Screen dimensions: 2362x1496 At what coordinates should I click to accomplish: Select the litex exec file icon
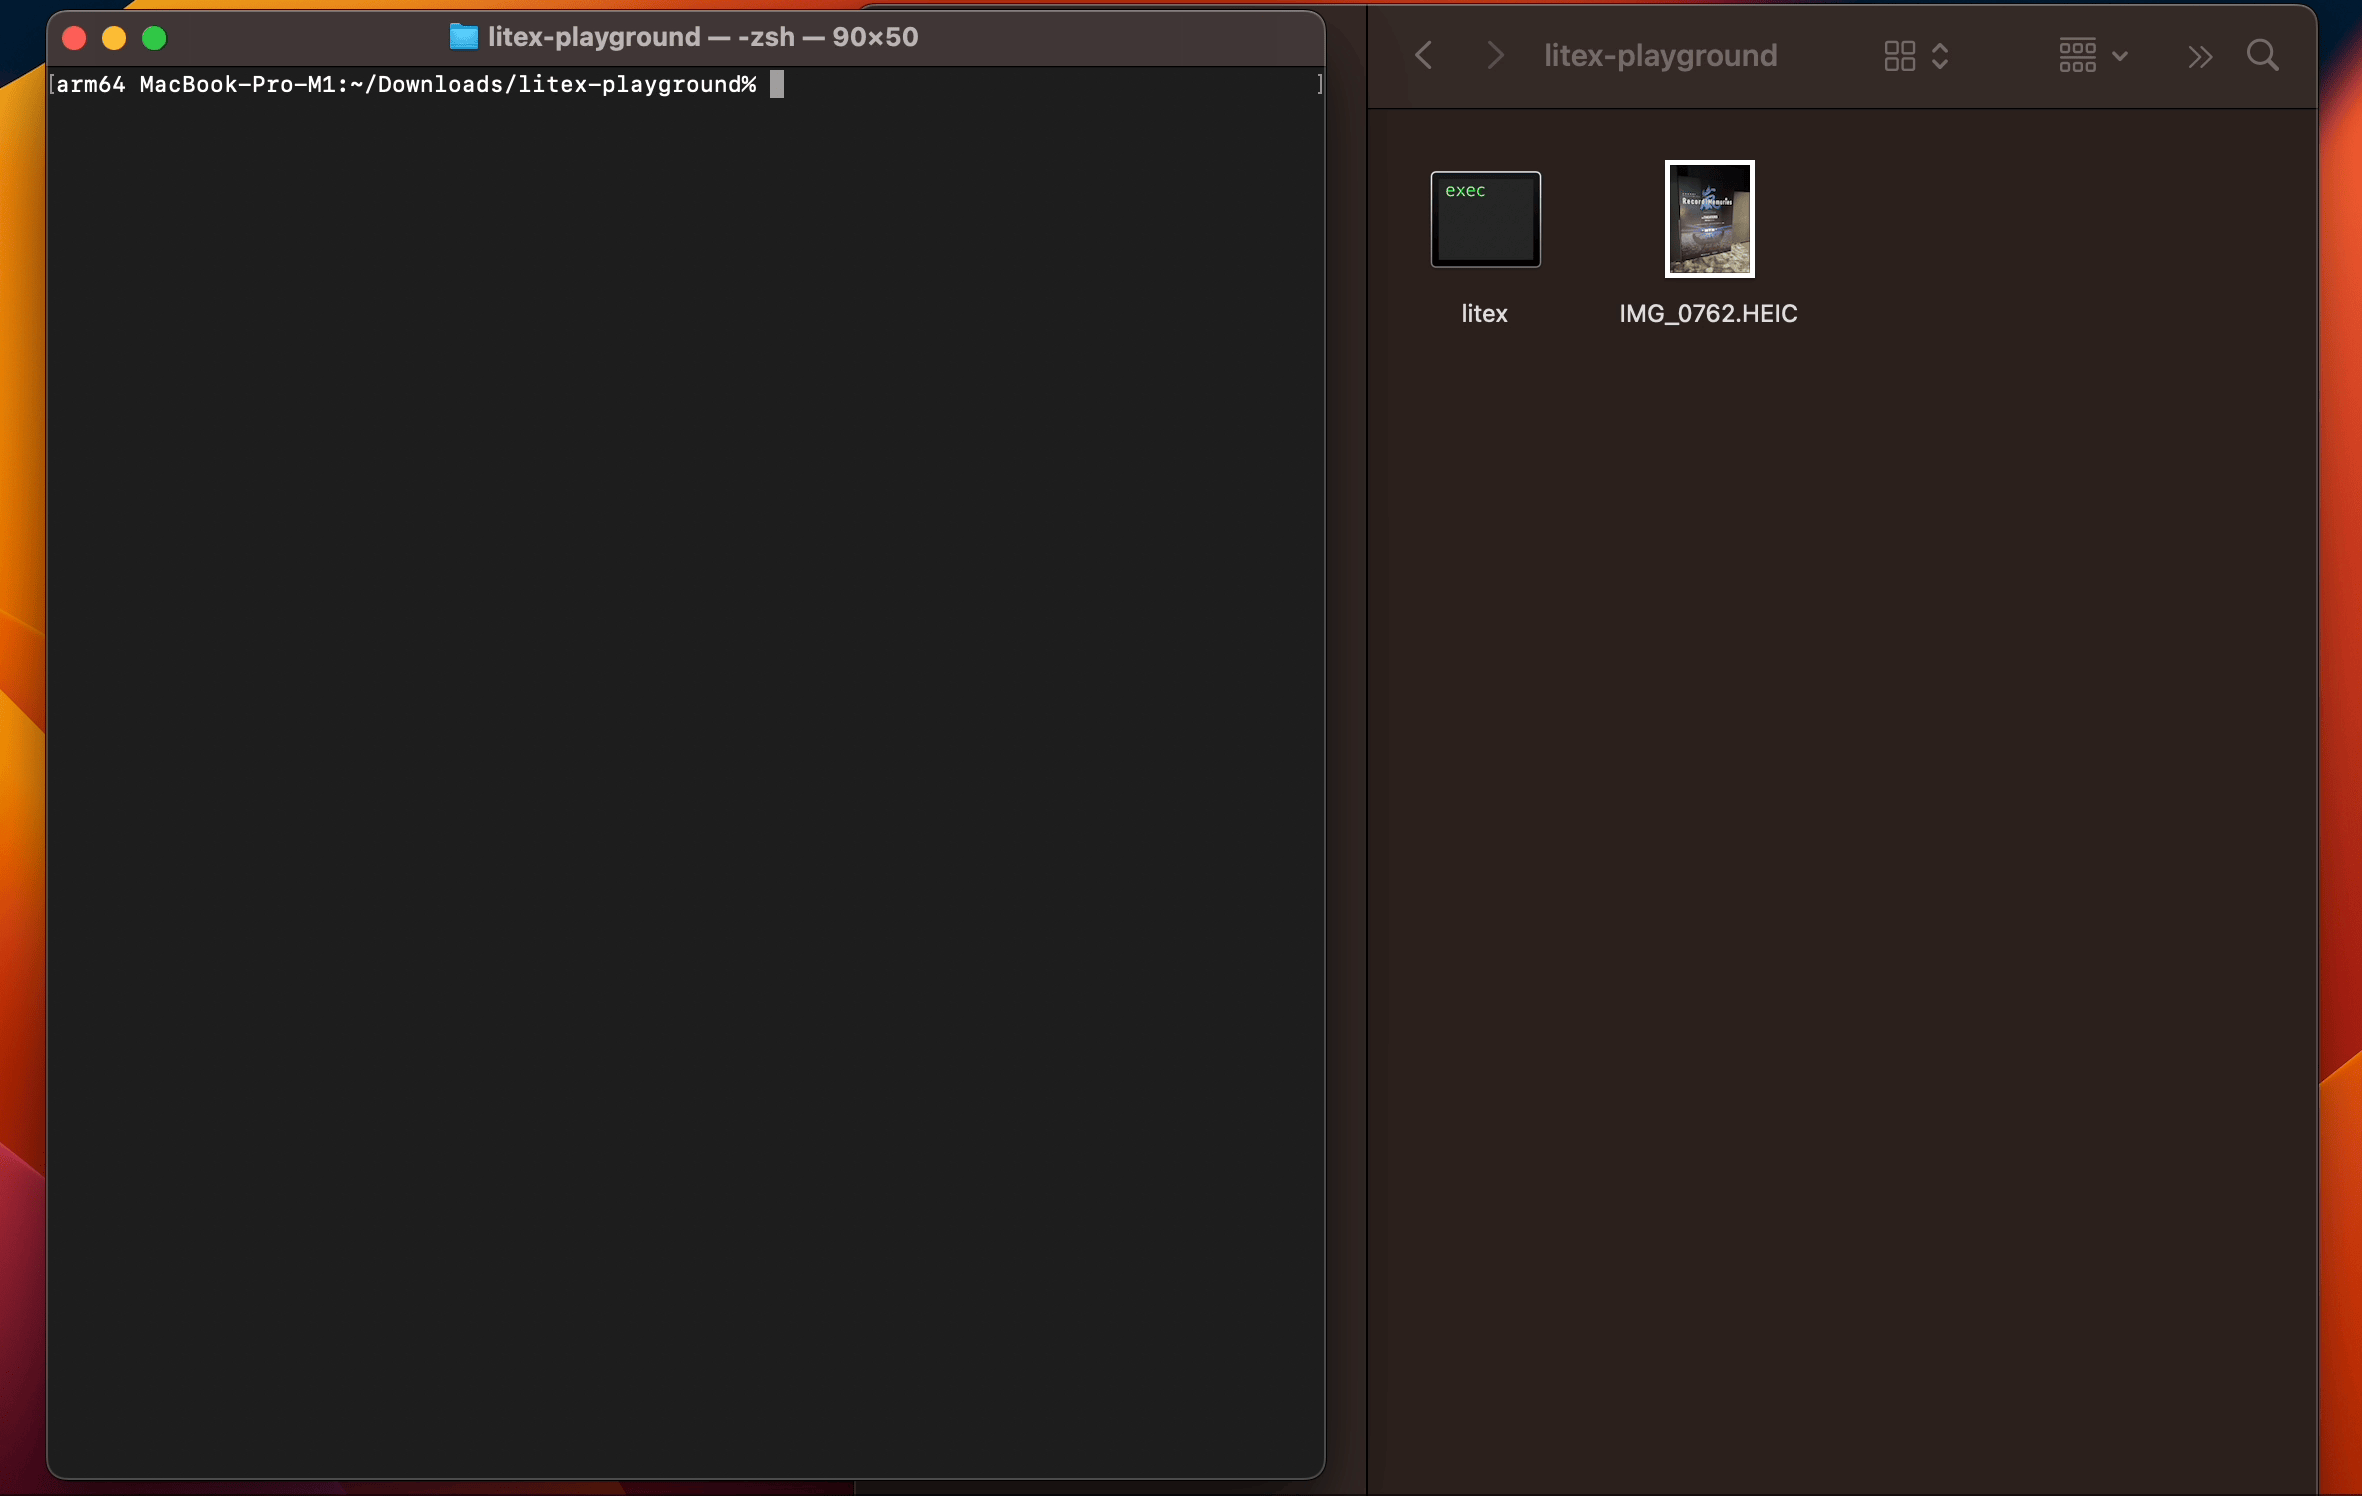point(1485,219)
